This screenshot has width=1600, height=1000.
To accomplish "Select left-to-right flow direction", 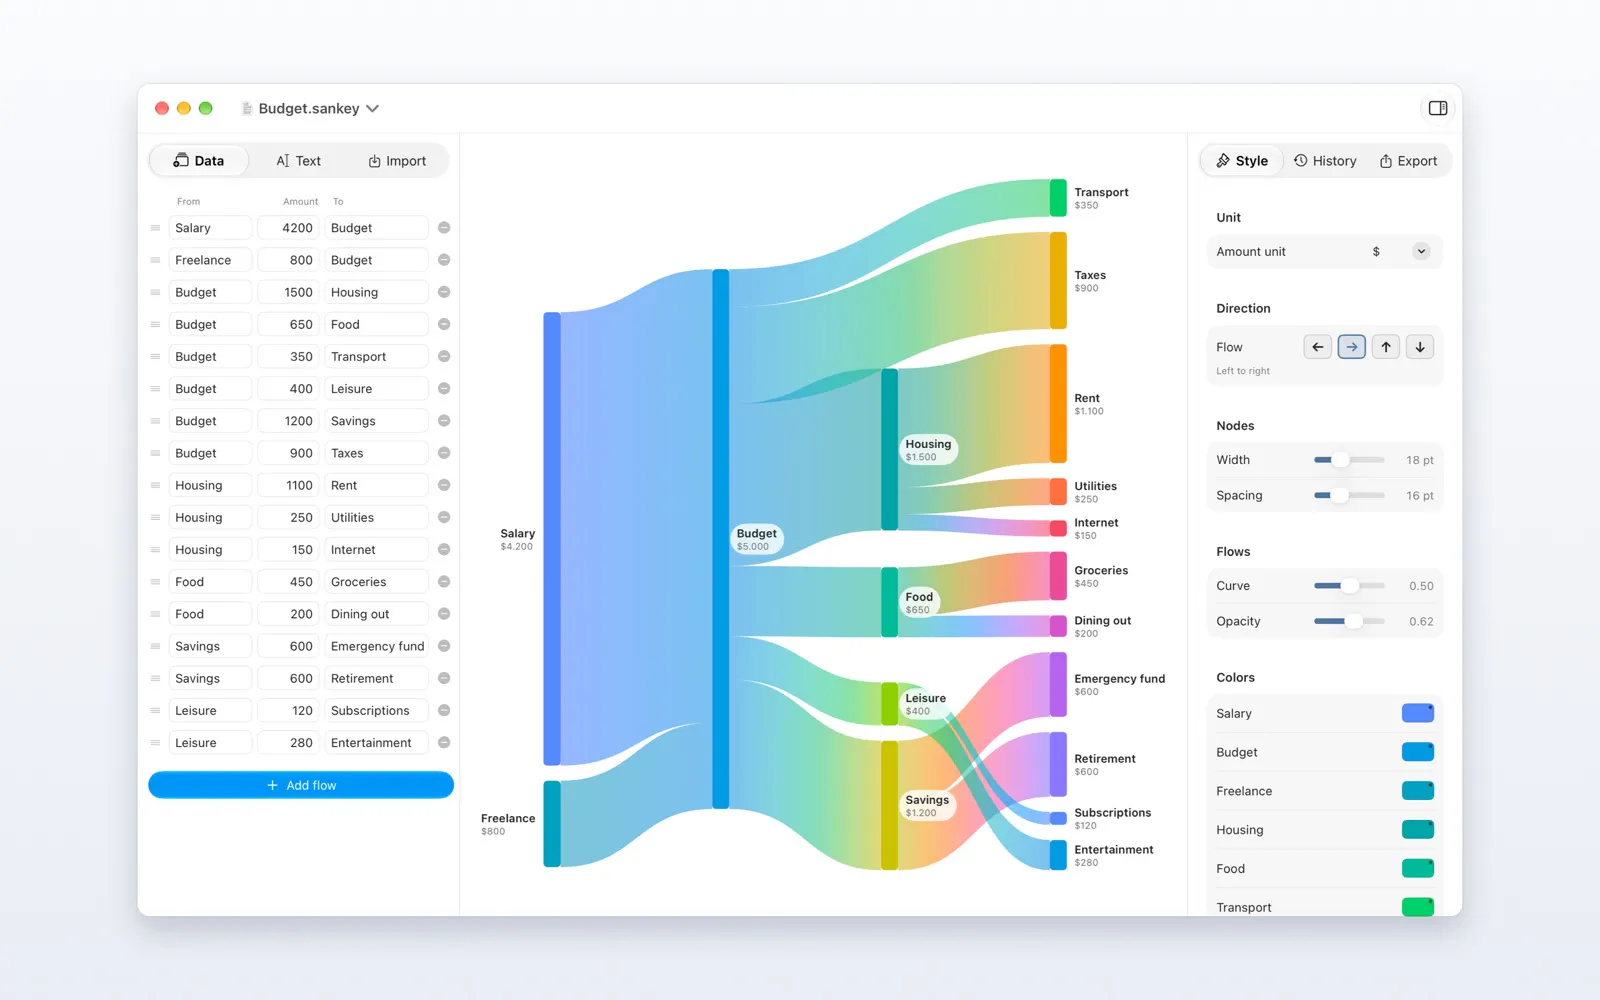I will tap(1351, 347).
